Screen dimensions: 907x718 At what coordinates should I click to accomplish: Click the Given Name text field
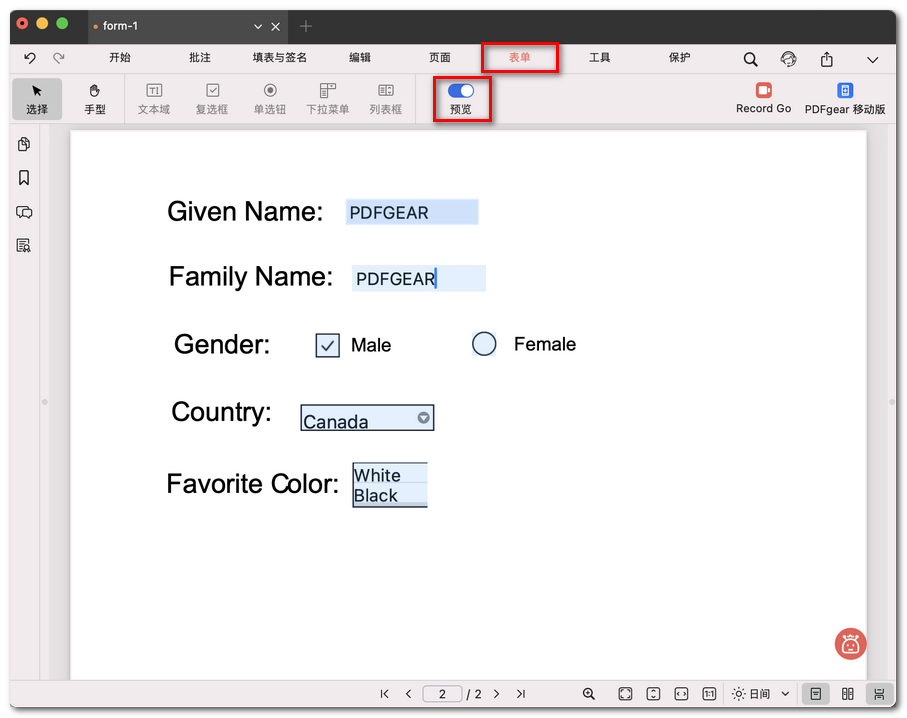pos(412,212)
